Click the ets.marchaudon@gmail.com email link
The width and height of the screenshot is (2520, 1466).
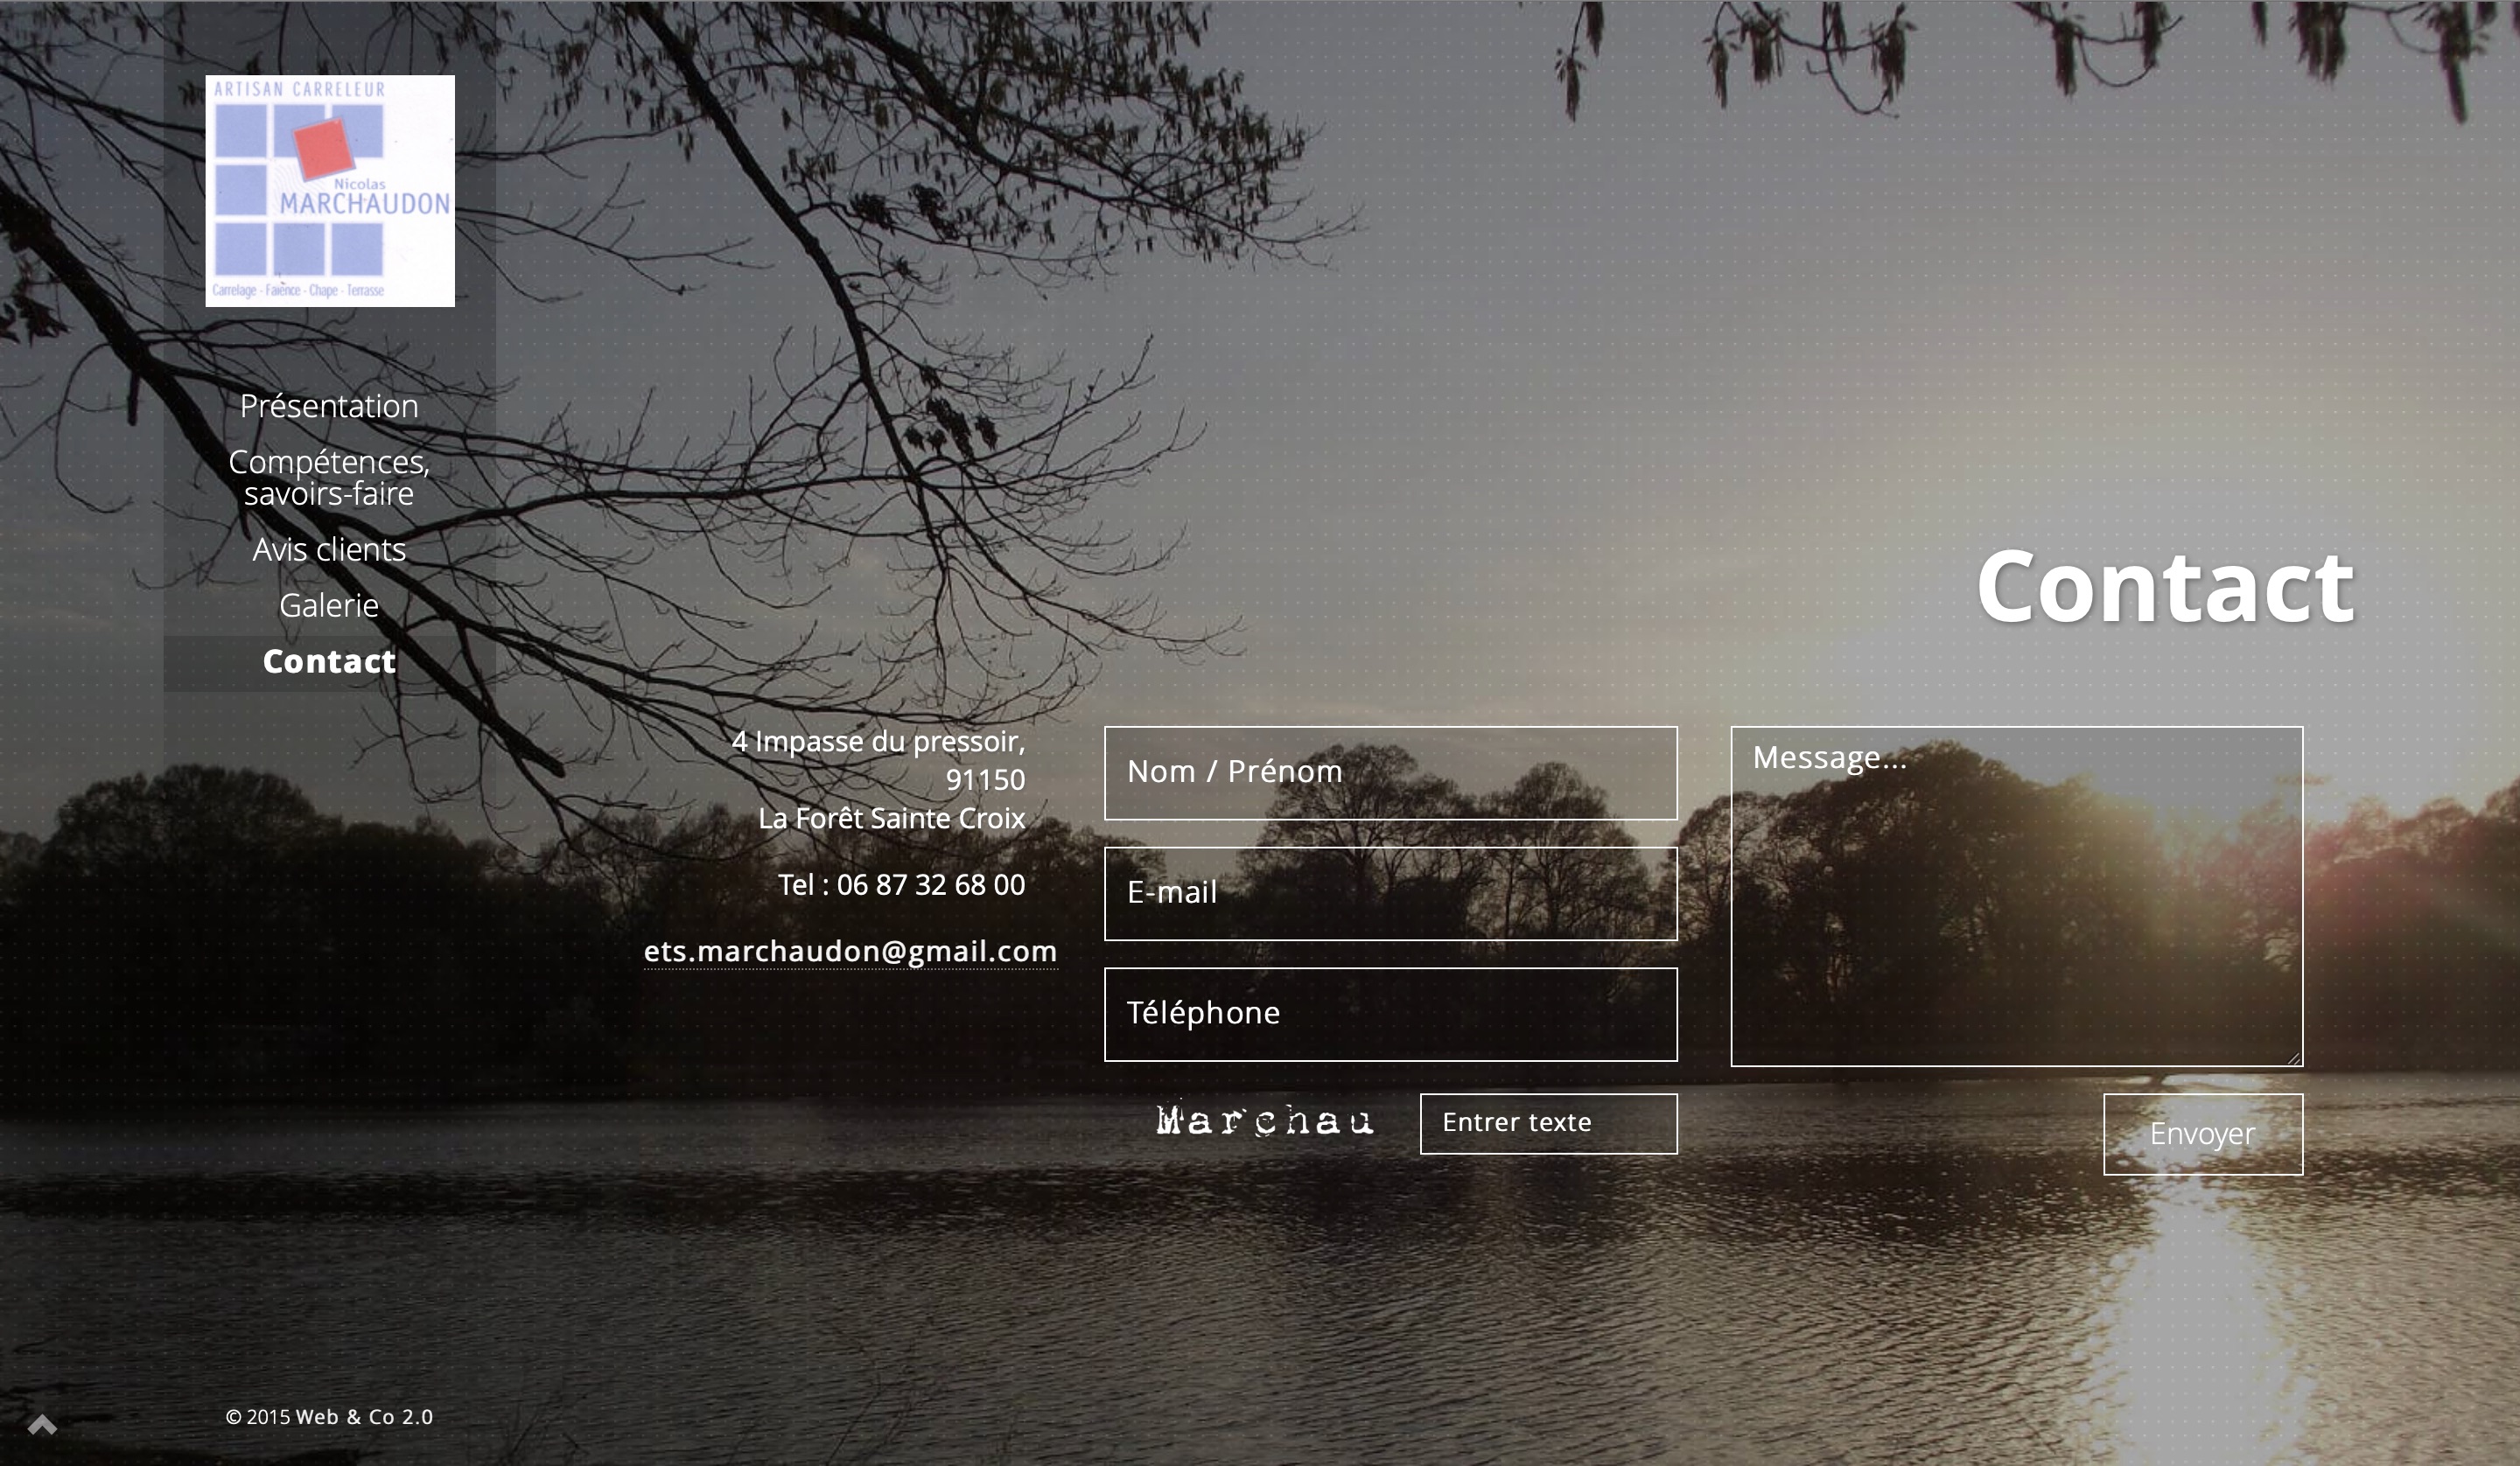[850, 951]
